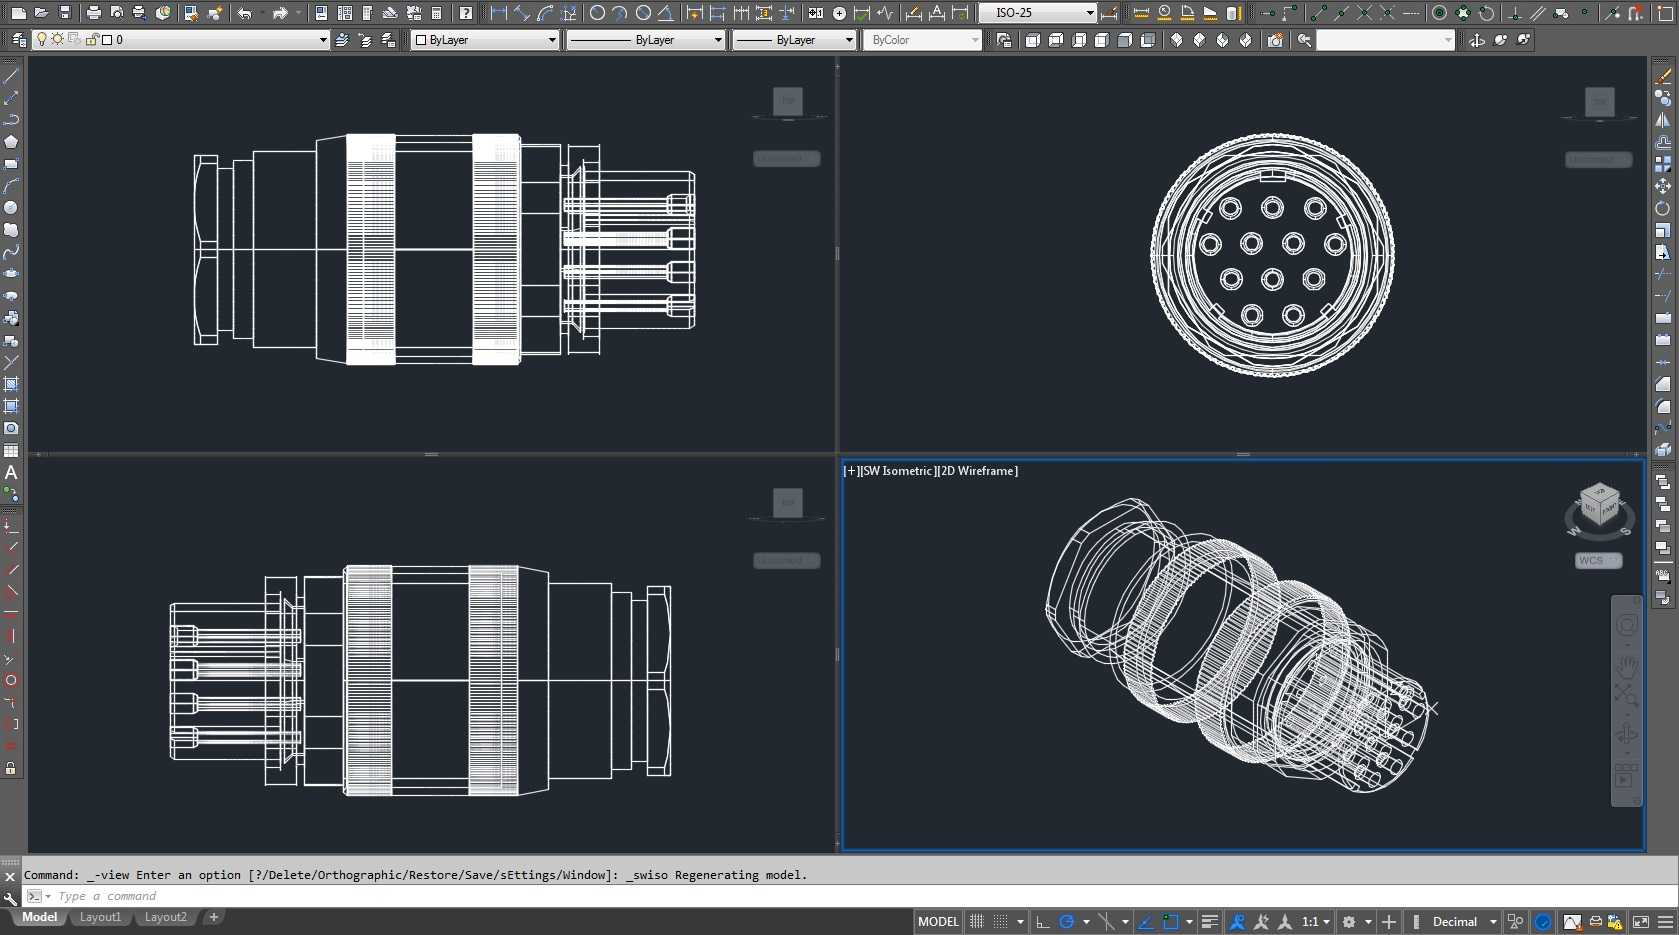Toggle Ortho mode in the status bar

1043,922
